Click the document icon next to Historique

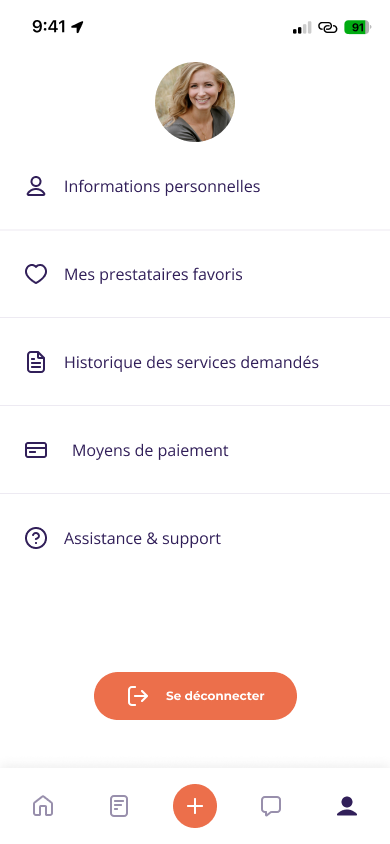(36, 362)
